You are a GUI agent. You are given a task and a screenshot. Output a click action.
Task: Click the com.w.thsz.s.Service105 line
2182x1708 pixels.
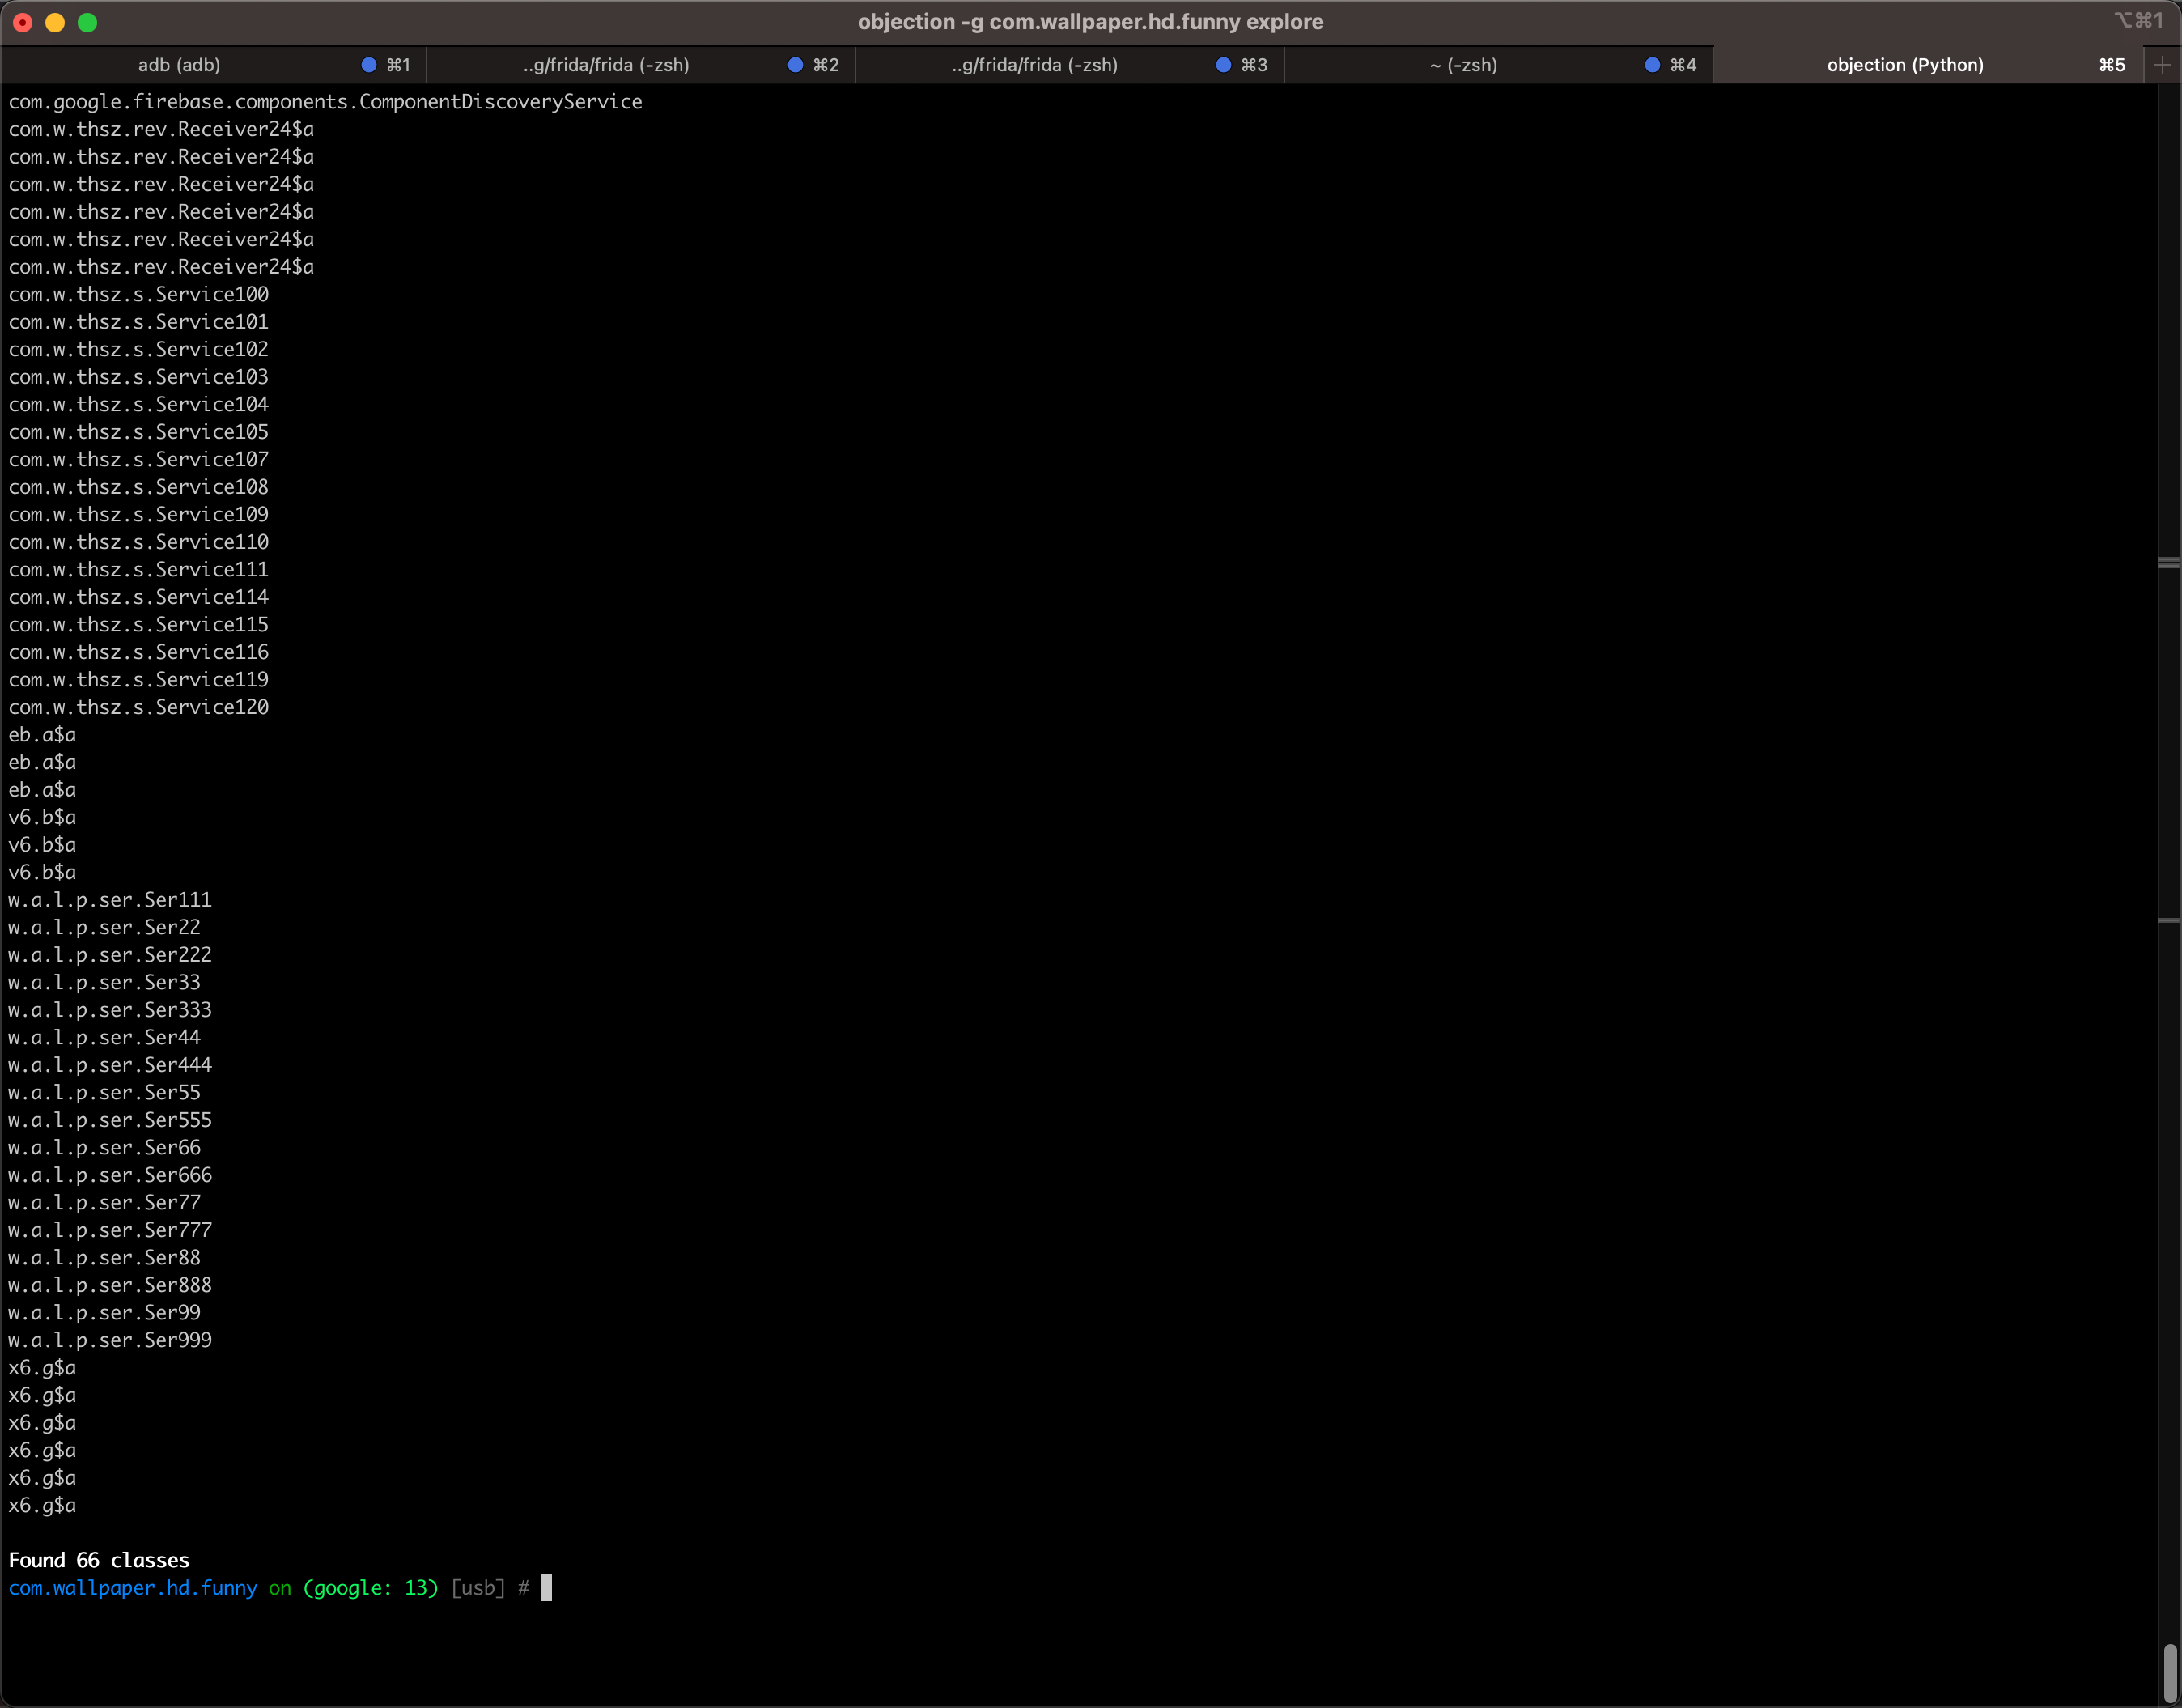pos(139,432)
